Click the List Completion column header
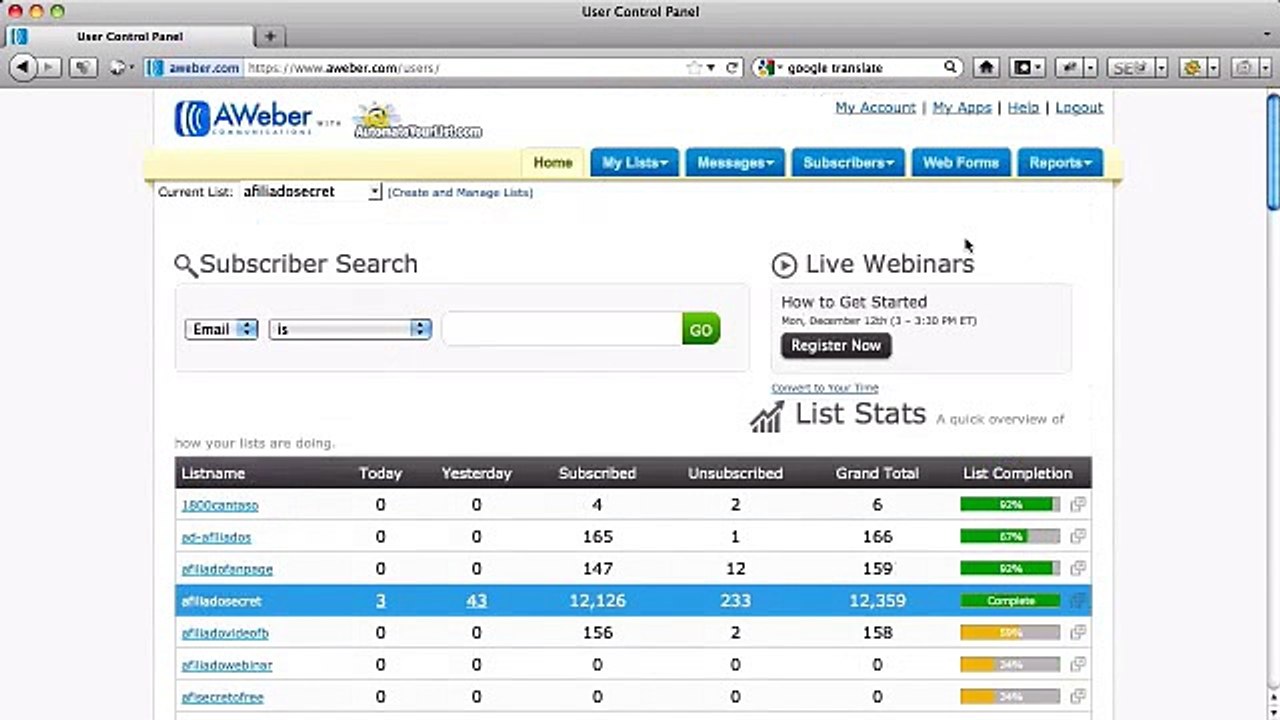 [x=1017, y=473]
